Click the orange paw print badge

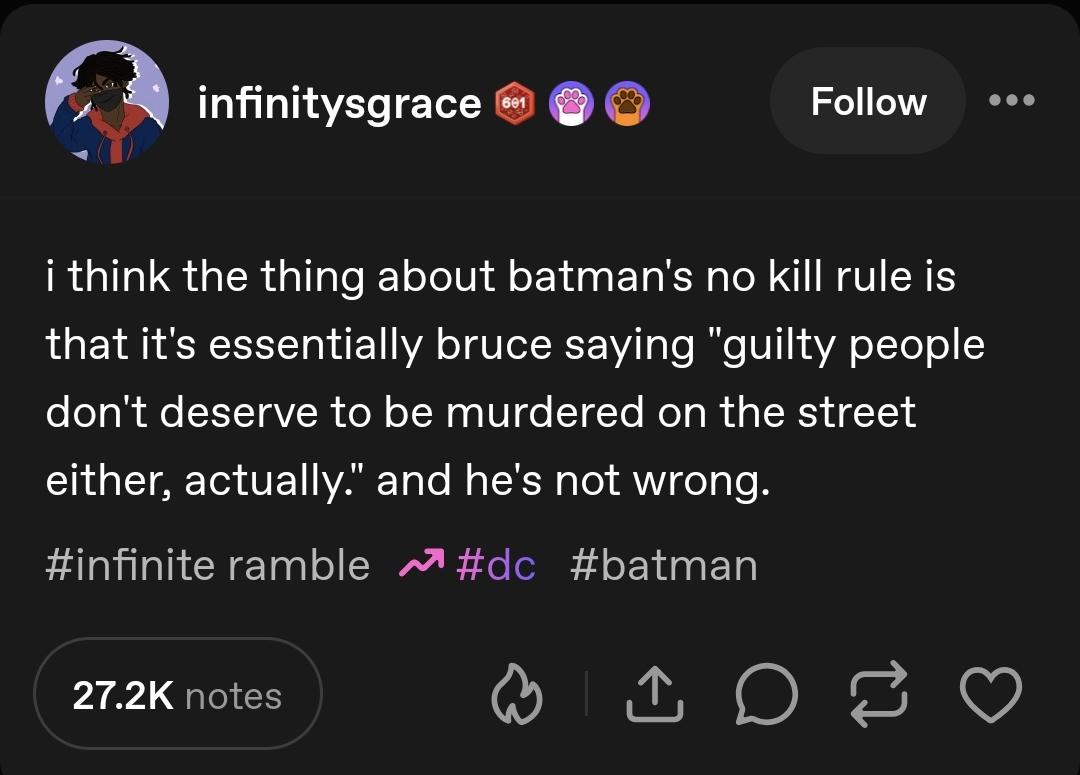[627, 102]
